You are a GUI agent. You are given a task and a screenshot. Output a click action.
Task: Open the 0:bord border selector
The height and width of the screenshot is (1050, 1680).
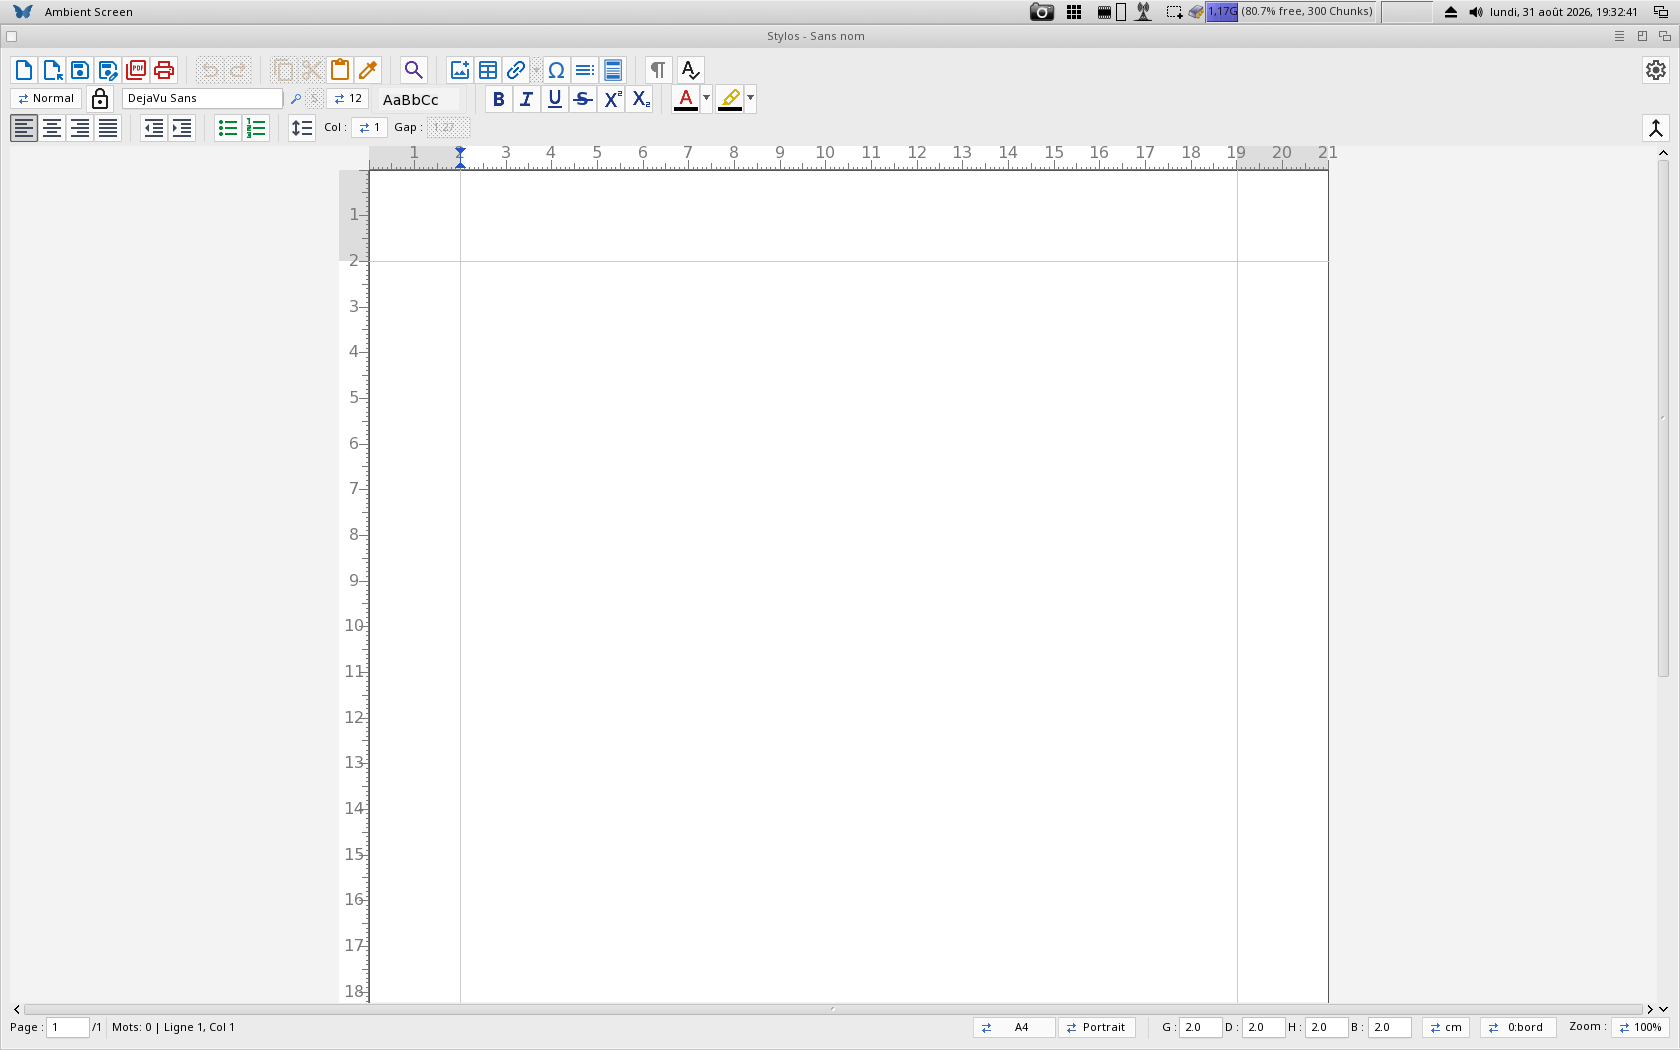[1518, 1027]
